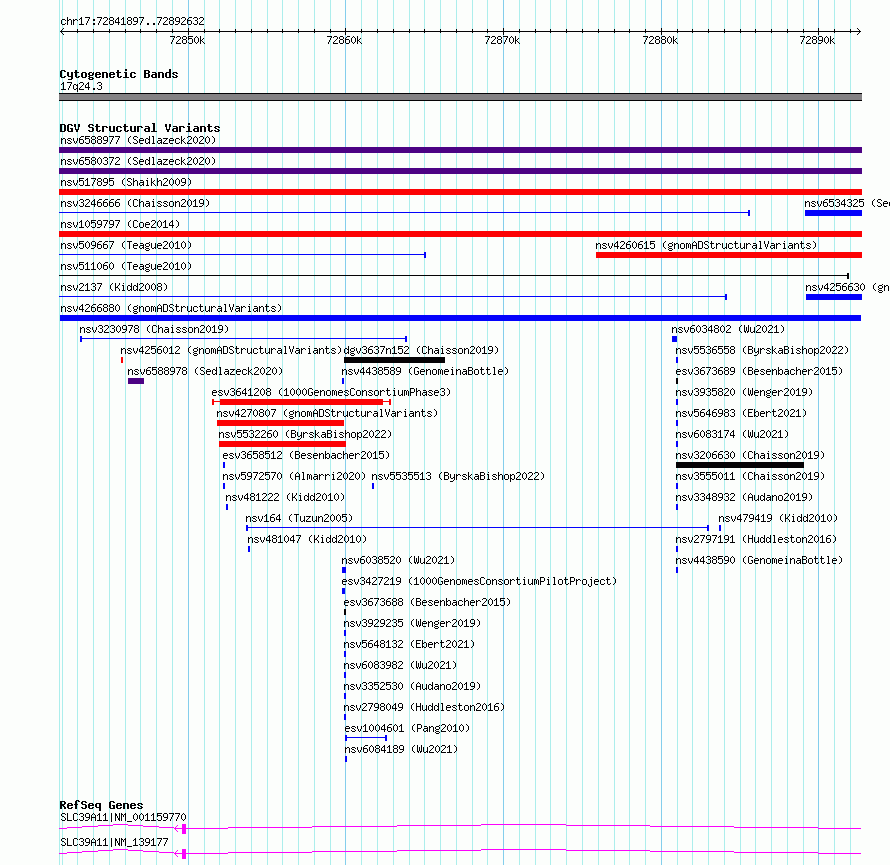The width and height of the screenshot is (890, 865).
Task: Click nsv6084189 (Wu2021) label
Action: coord(401,749)
